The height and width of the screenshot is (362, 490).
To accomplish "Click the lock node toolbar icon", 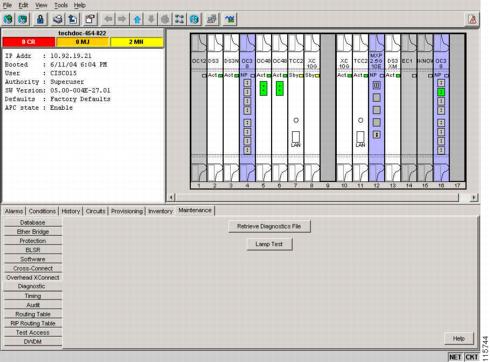I will 40,19.
